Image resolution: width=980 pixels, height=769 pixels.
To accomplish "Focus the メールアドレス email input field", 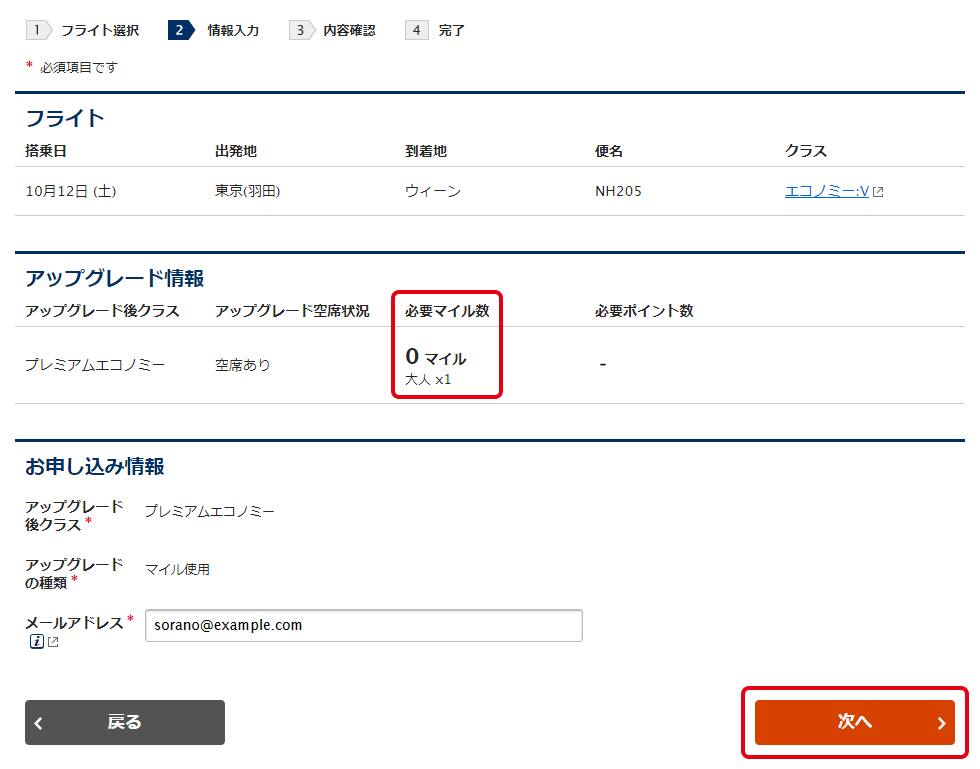I will tap(363, 626).
